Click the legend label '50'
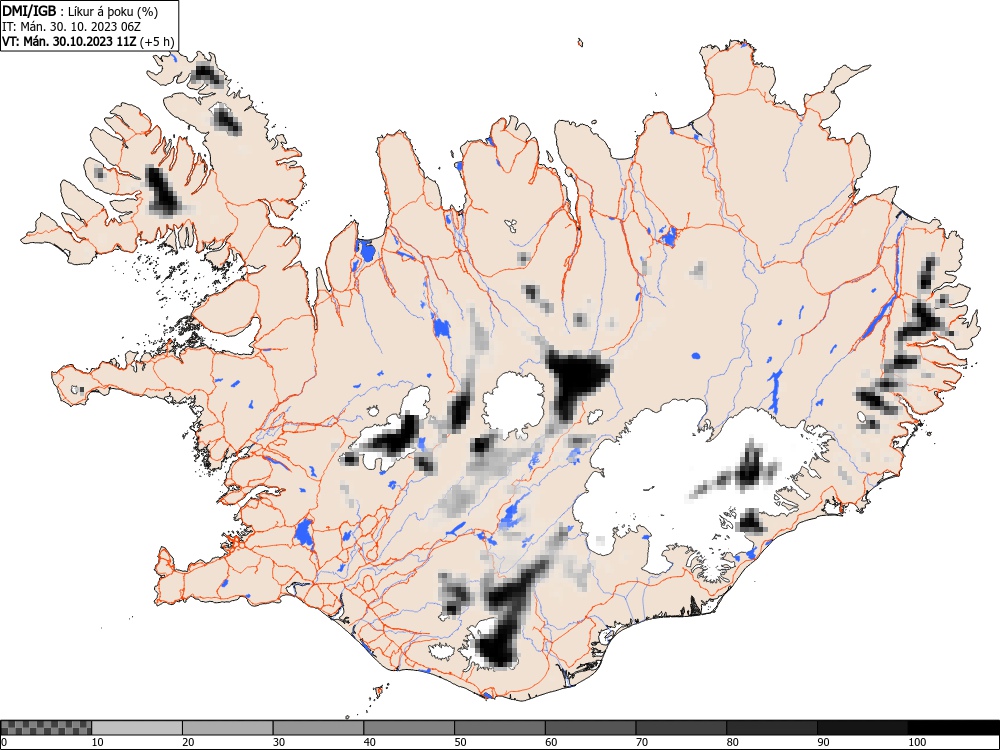This screenshot has height=750, width=1000. tap(460, 742)
